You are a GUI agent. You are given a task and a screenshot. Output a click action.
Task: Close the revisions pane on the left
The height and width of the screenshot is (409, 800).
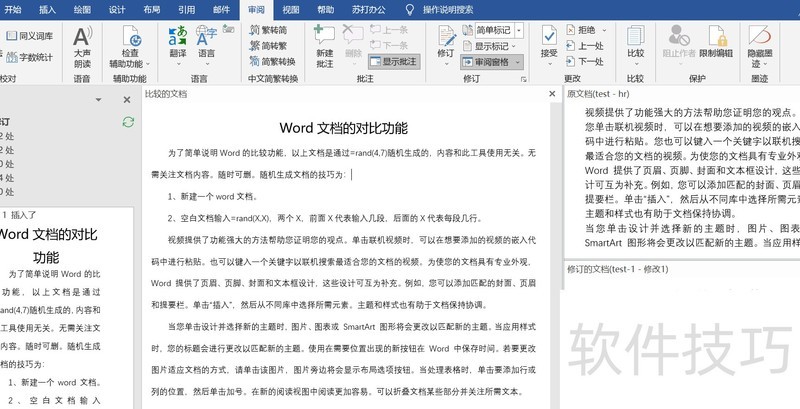click(127, 99)
